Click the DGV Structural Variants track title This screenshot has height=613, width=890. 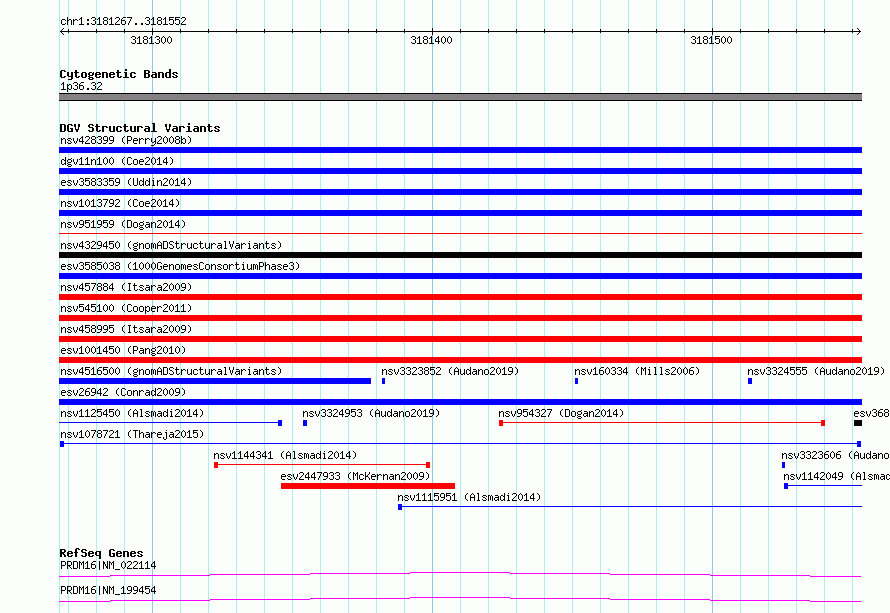140,128
